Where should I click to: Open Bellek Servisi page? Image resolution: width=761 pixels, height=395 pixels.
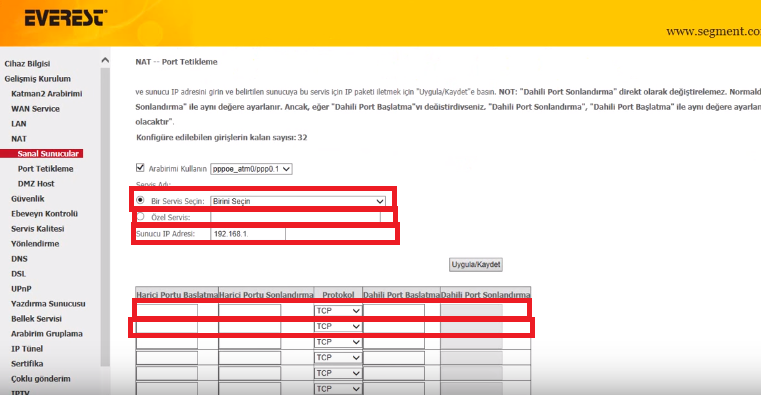(36, 319)
